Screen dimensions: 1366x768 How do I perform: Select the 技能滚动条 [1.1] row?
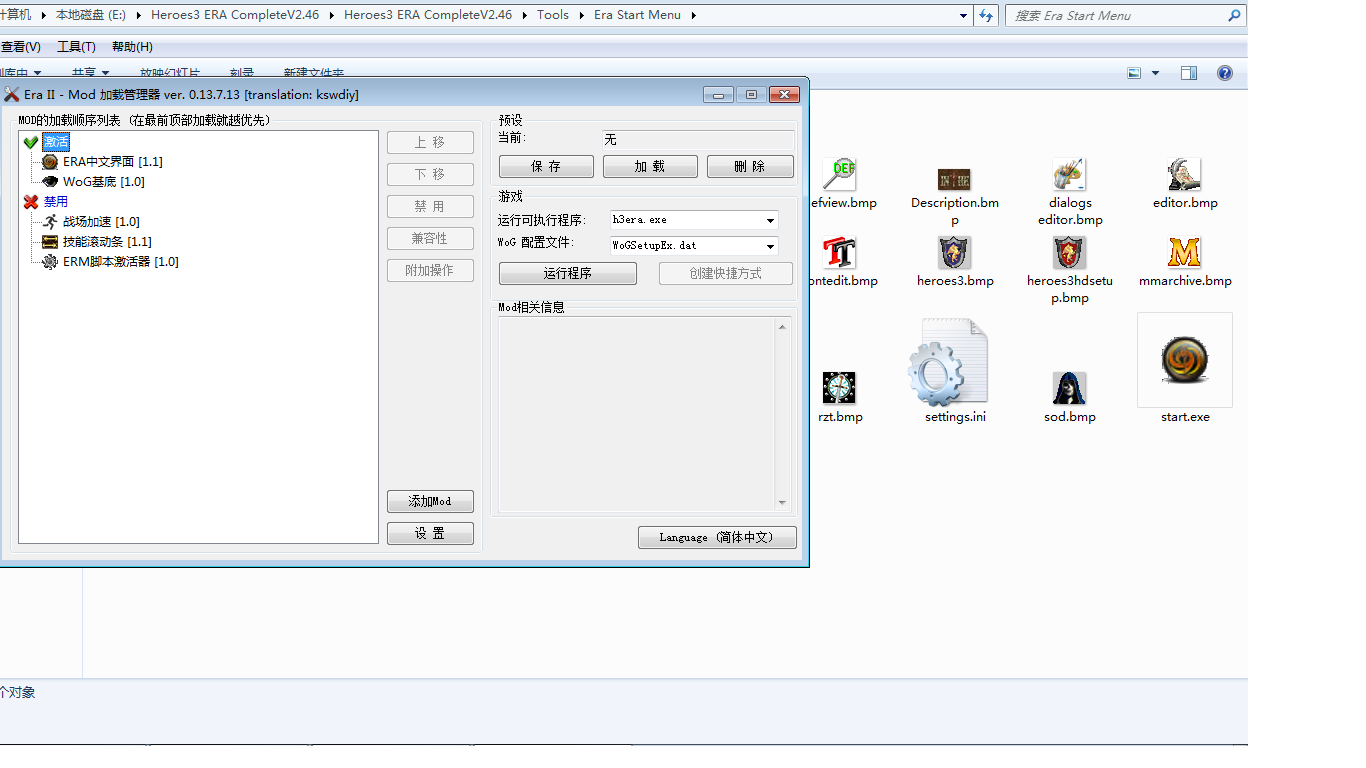[x=107, y=242]
